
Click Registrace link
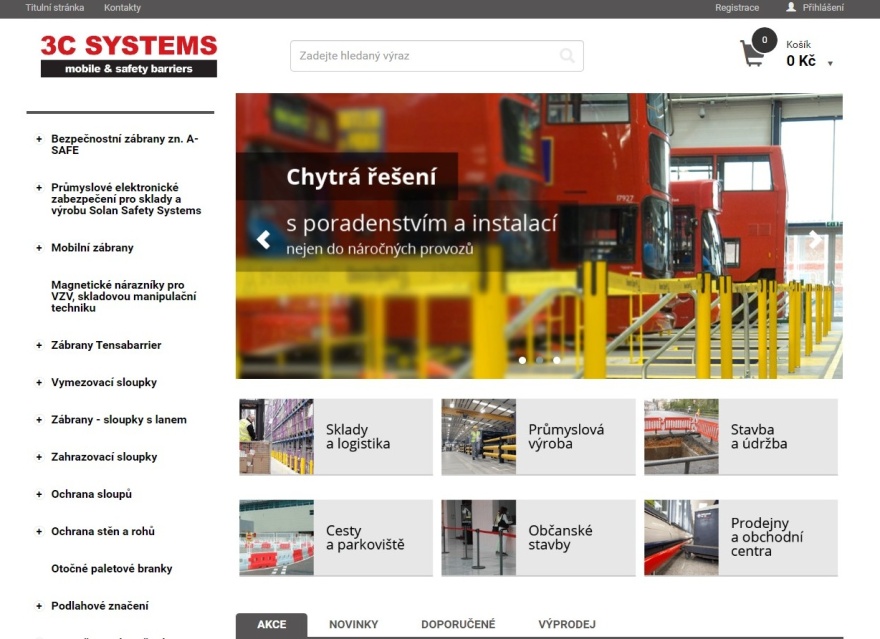(737, 7)
